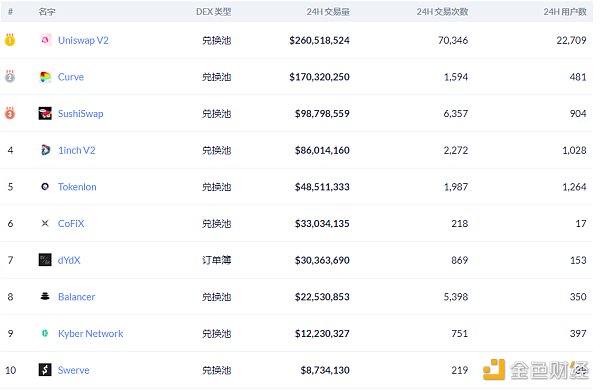Open the Kyber Network link
This screenshot has height=391, width=600.
90,334
